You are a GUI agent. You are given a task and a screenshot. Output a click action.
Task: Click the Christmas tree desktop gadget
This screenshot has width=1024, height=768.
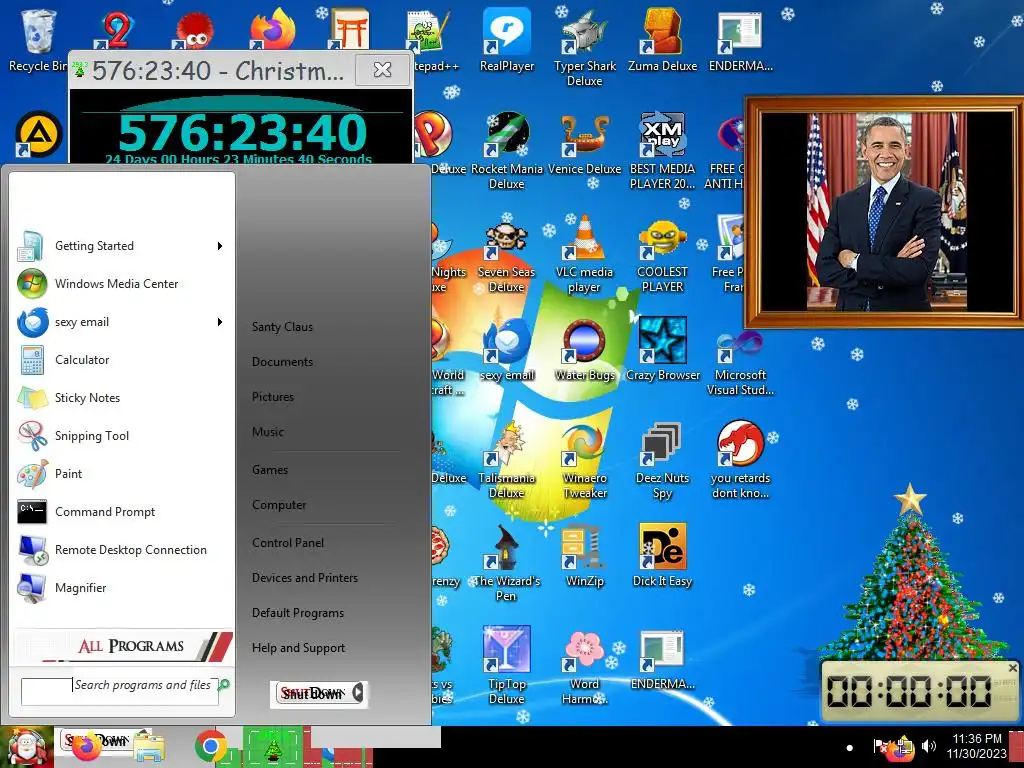click(x=912, y=575)
